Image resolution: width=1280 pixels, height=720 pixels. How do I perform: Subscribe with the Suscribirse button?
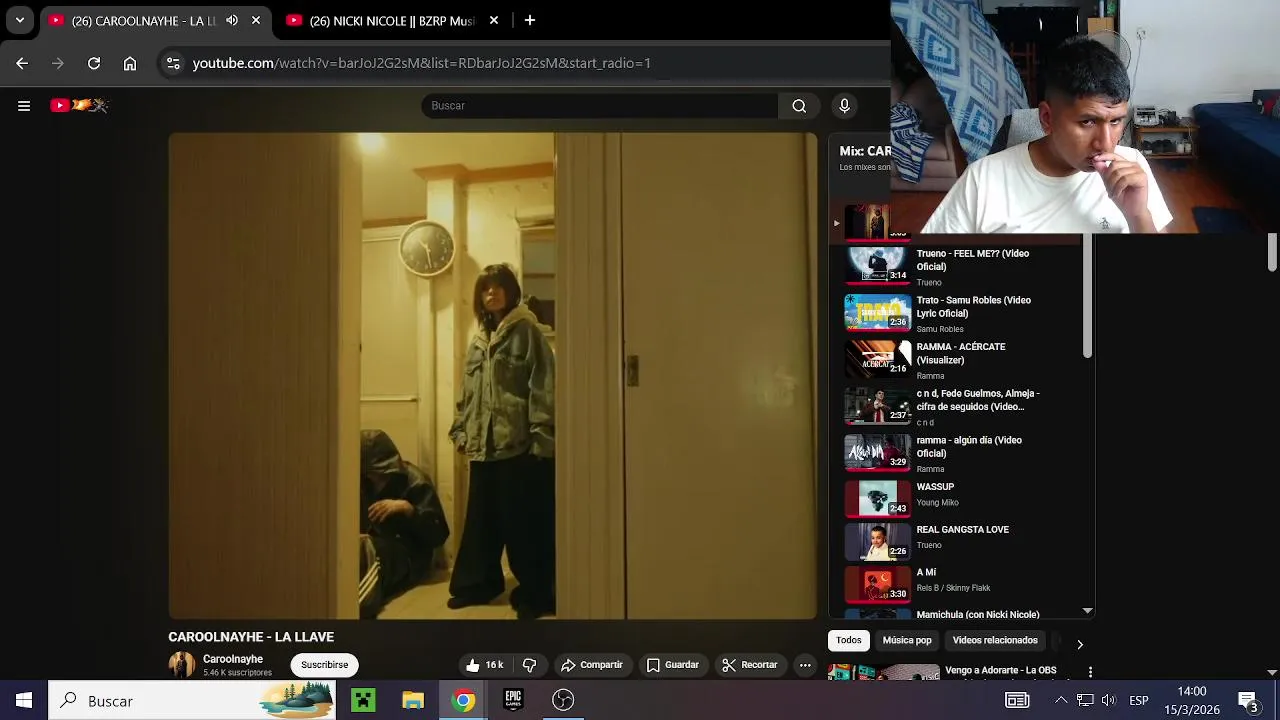coord(325,665)
